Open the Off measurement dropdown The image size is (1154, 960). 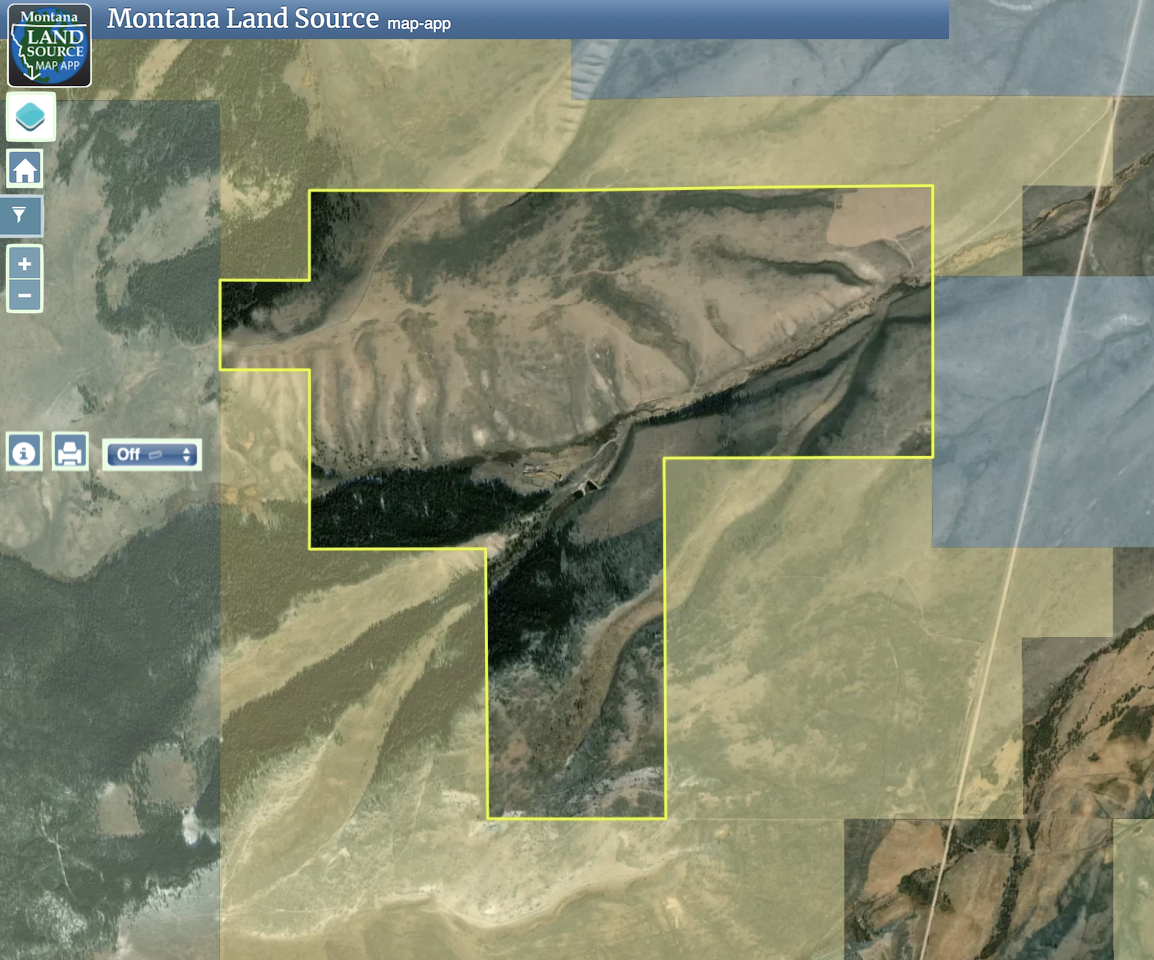click(x=150, y=453)
